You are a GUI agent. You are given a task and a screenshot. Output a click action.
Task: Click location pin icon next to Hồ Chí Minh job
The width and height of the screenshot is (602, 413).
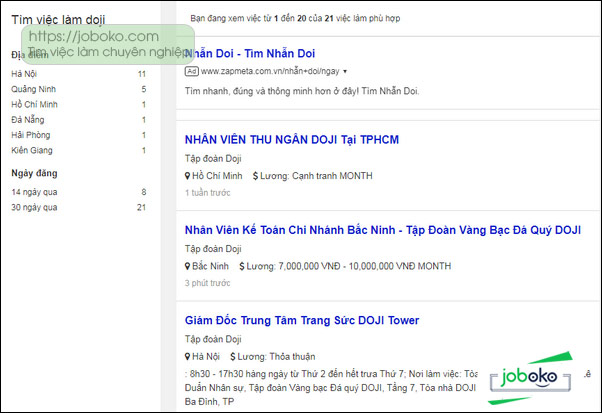tap(187, 176)
